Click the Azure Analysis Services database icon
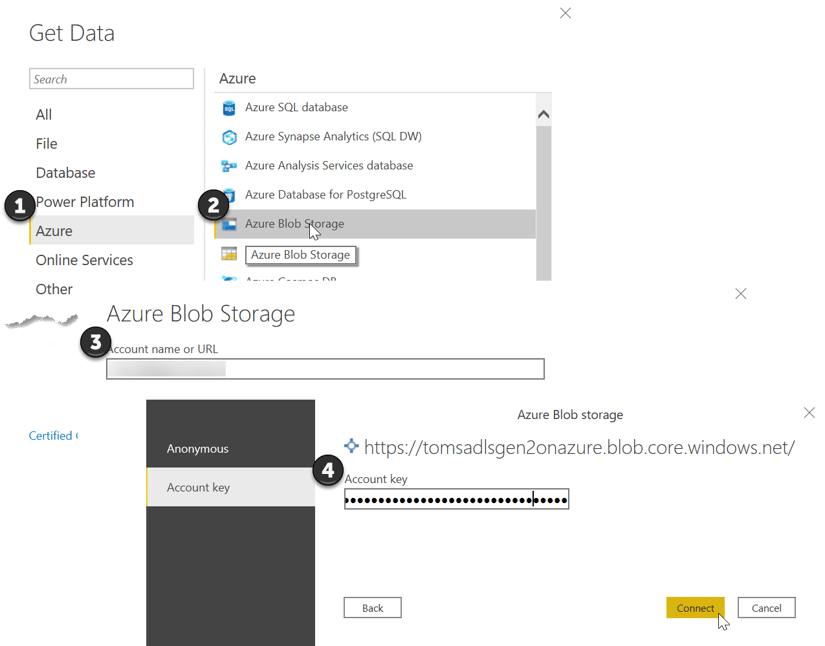 [x=229, y=166]
